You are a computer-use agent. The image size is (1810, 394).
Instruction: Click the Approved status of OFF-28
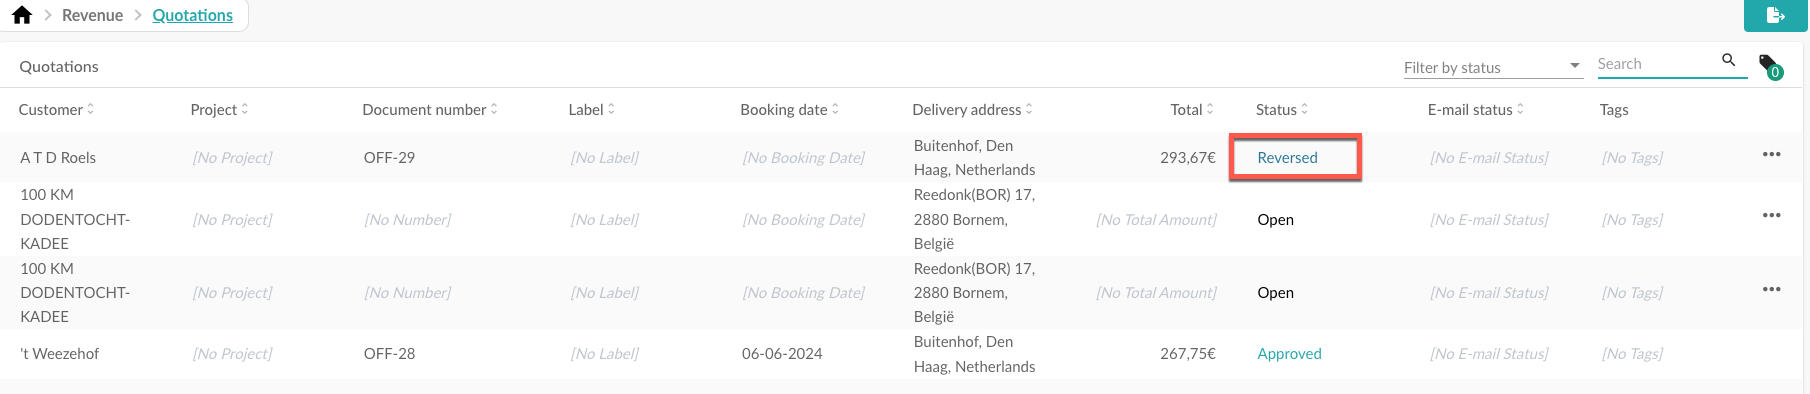pos(1289,354)
